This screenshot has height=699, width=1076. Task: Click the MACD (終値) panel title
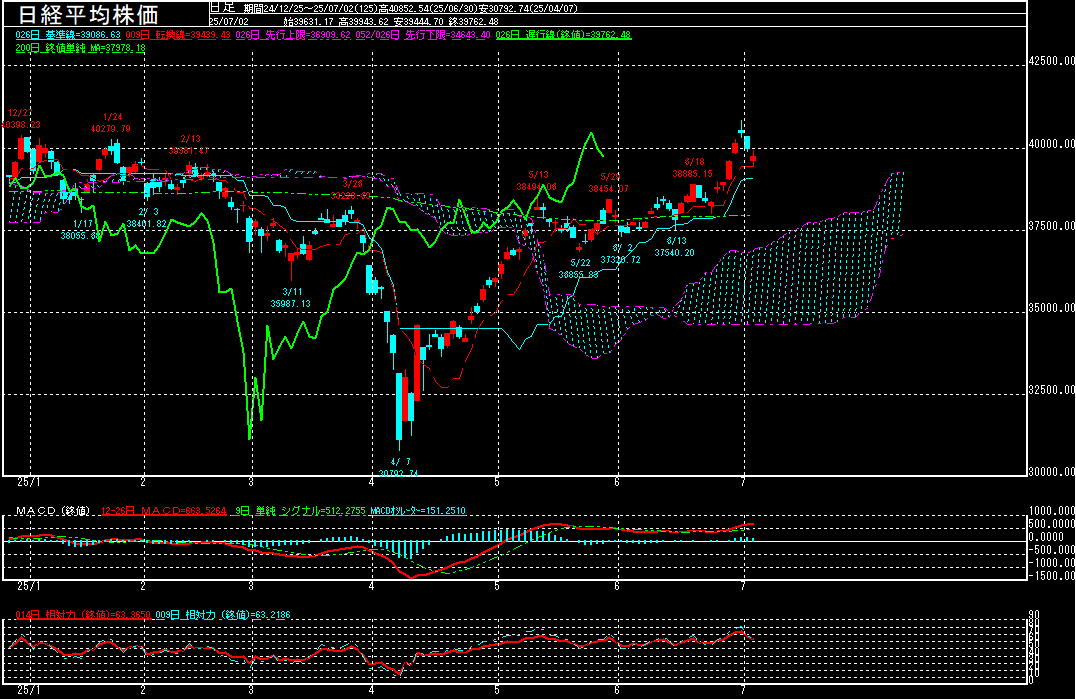[x=52, y=511]
